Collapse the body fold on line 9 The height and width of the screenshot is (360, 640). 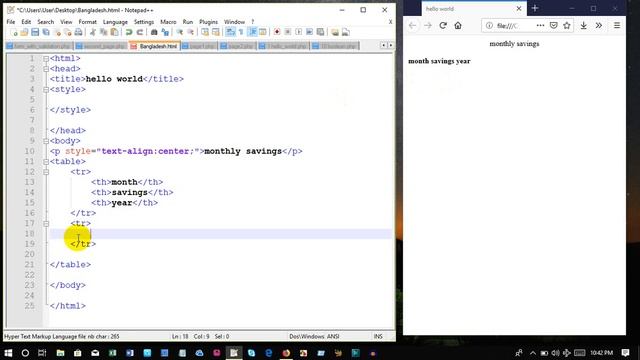coord(46,141)
